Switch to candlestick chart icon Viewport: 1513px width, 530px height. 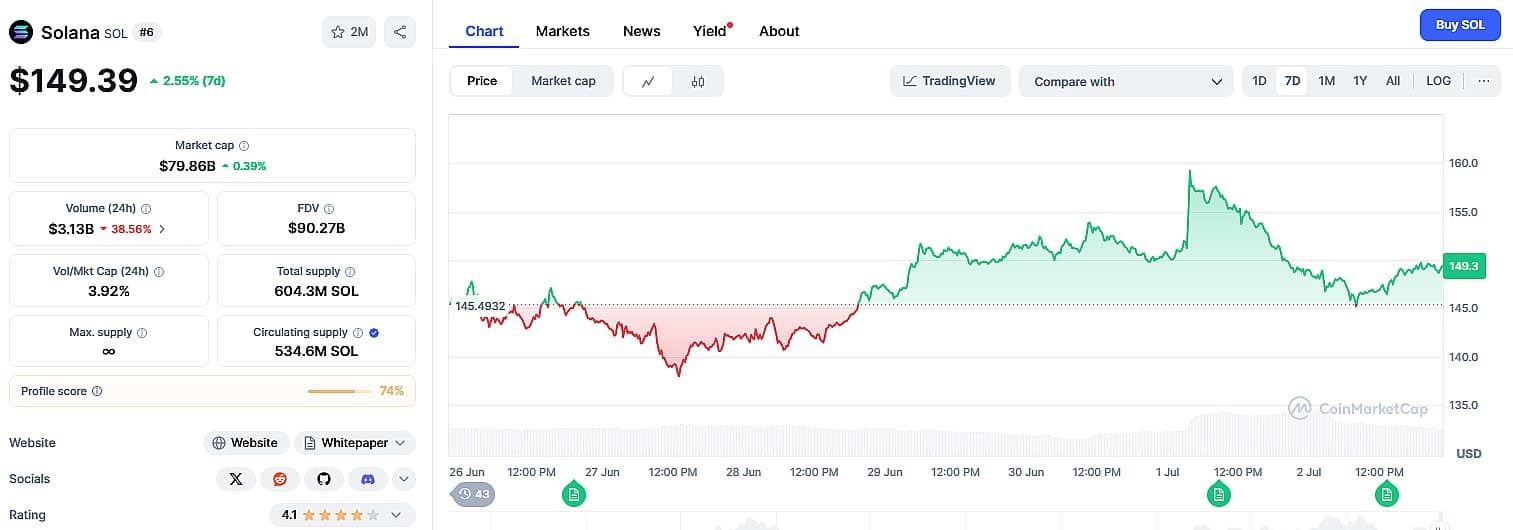point(698,81)
